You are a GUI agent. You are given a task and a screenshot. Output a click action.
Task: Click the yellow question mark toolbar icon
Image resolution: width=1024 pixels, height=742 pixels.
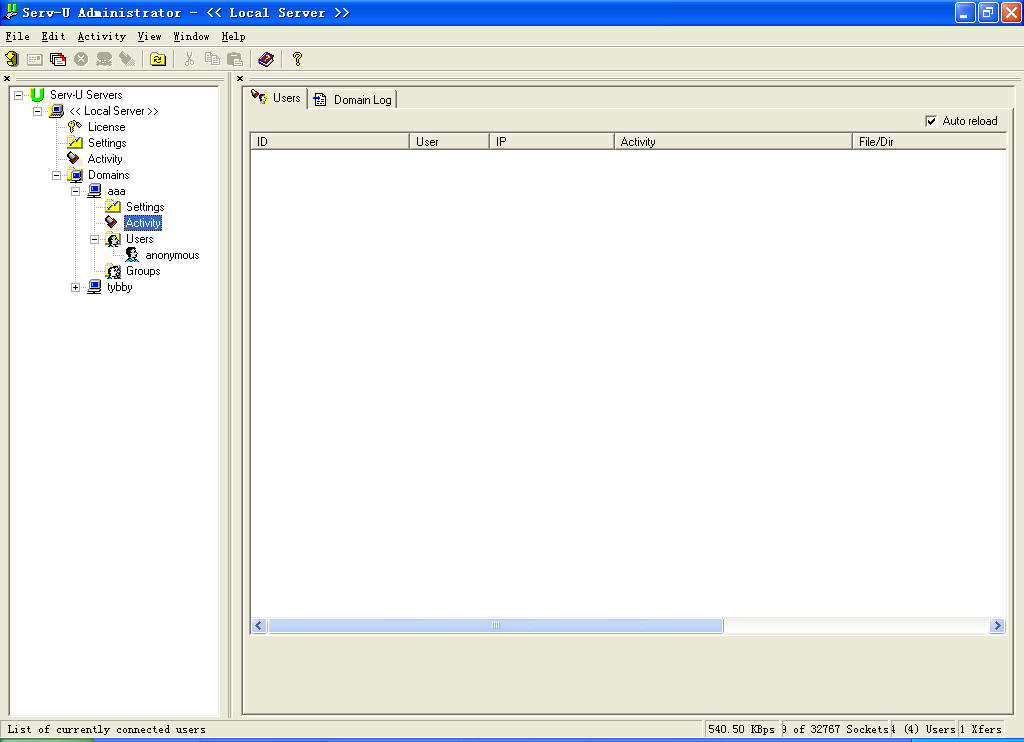point(297,60)
